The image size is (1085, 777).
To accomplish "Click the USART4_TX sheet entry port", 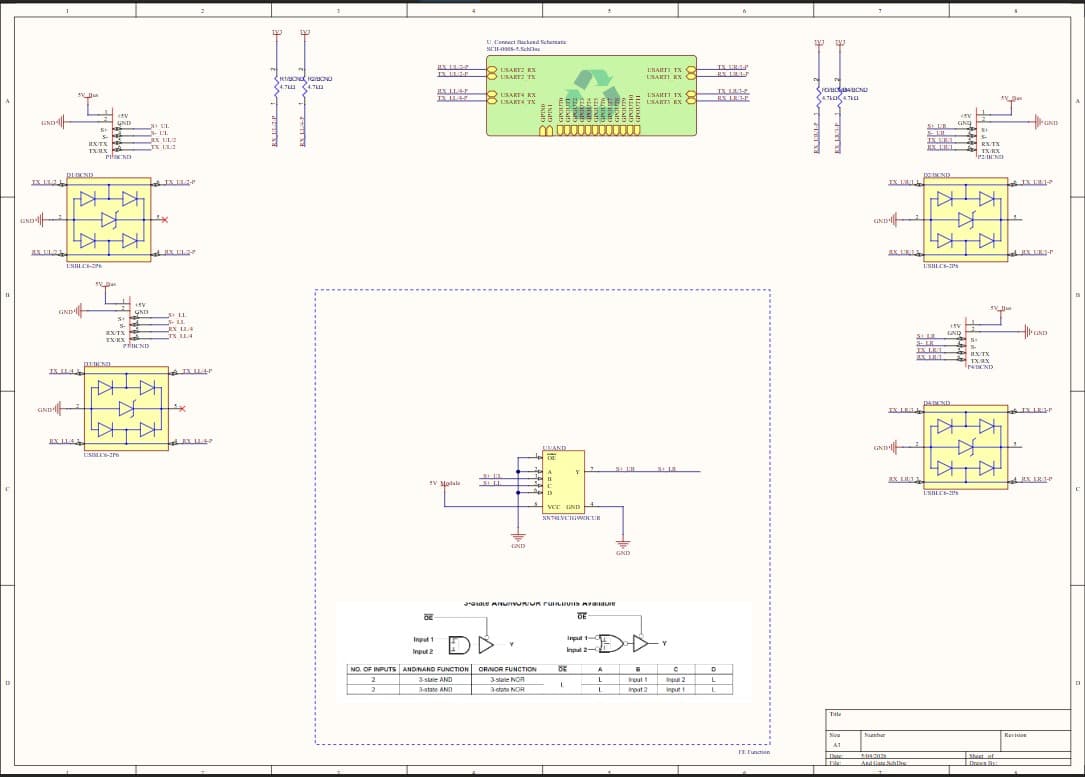I will click(492, 101).
